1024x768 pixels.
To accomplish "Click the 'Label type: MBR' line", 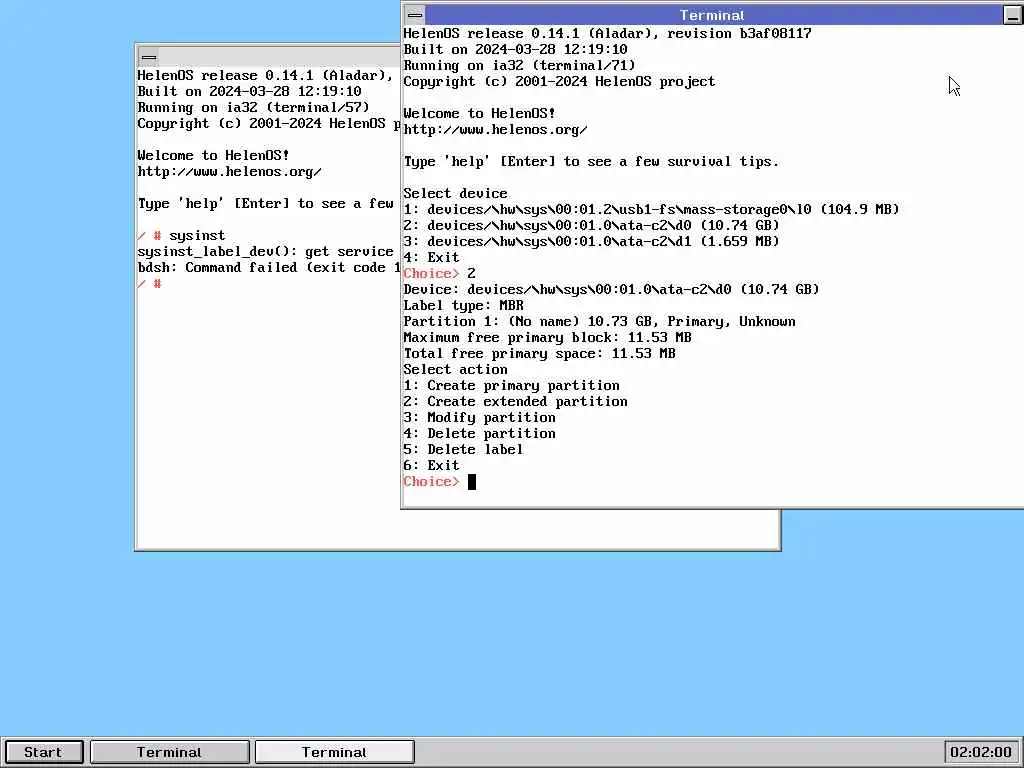I will [x=463, y=305].
